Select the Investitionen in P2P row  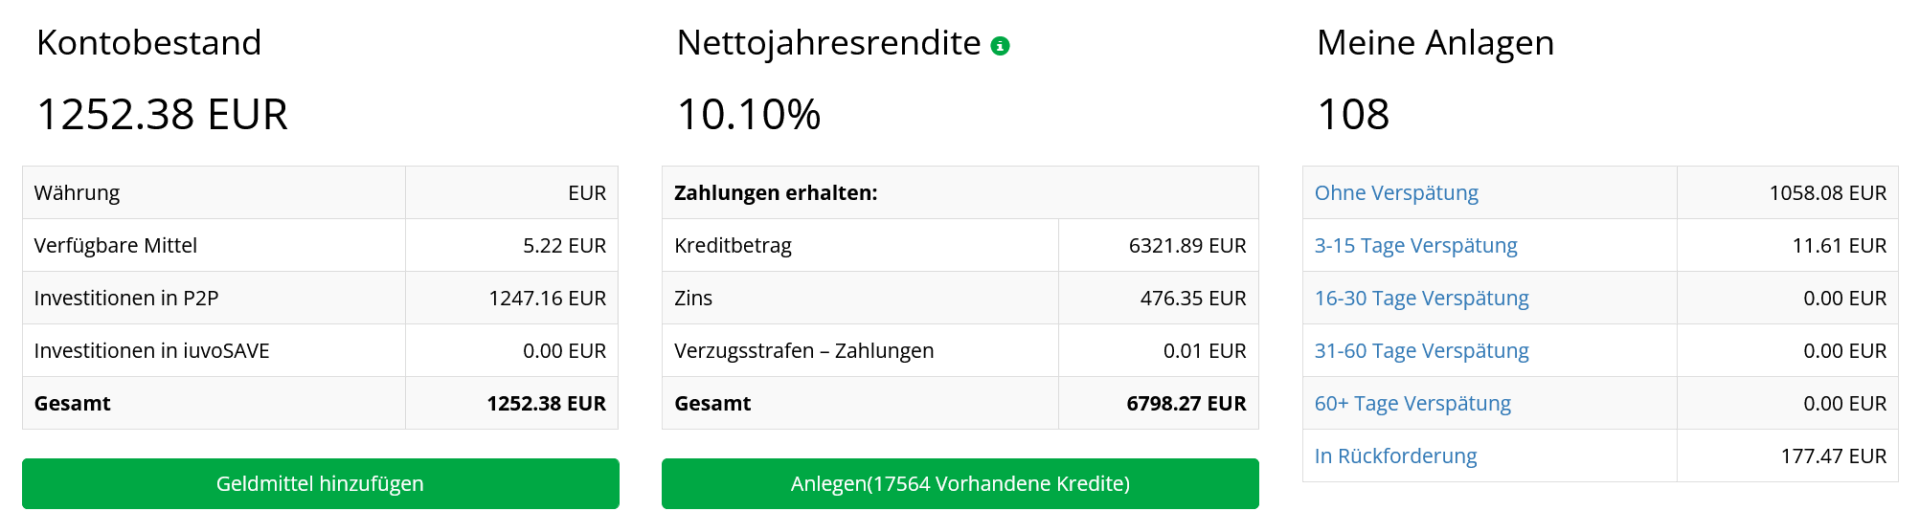pos(320,298)
